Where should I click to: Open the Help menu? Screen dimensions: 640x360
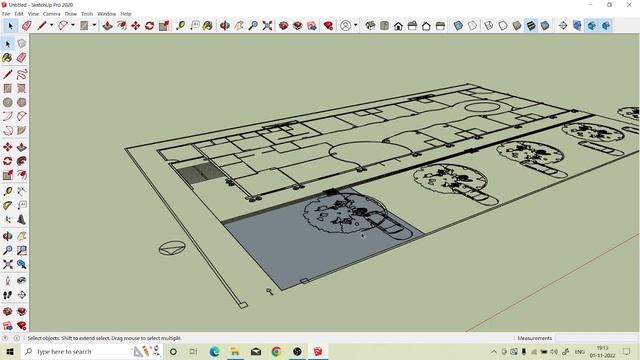pos(126,14)
